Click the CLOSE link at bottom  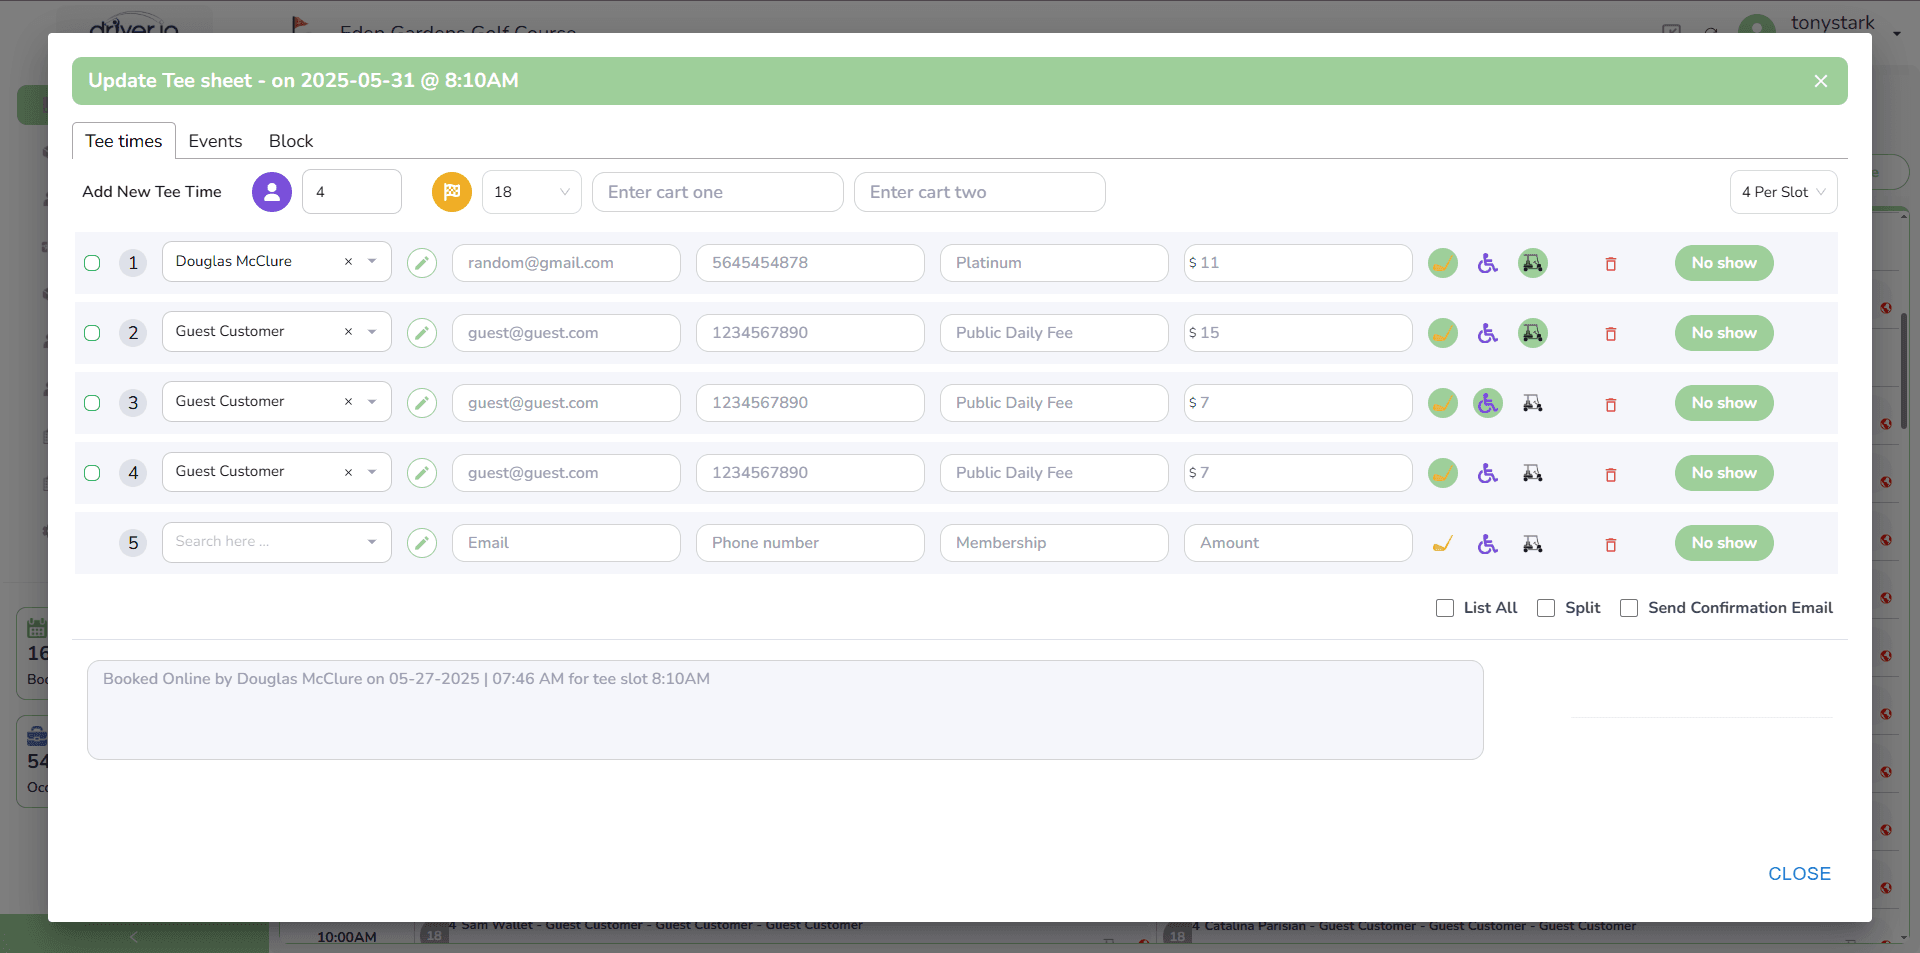pyautogui.click(x=1799, y=873)
